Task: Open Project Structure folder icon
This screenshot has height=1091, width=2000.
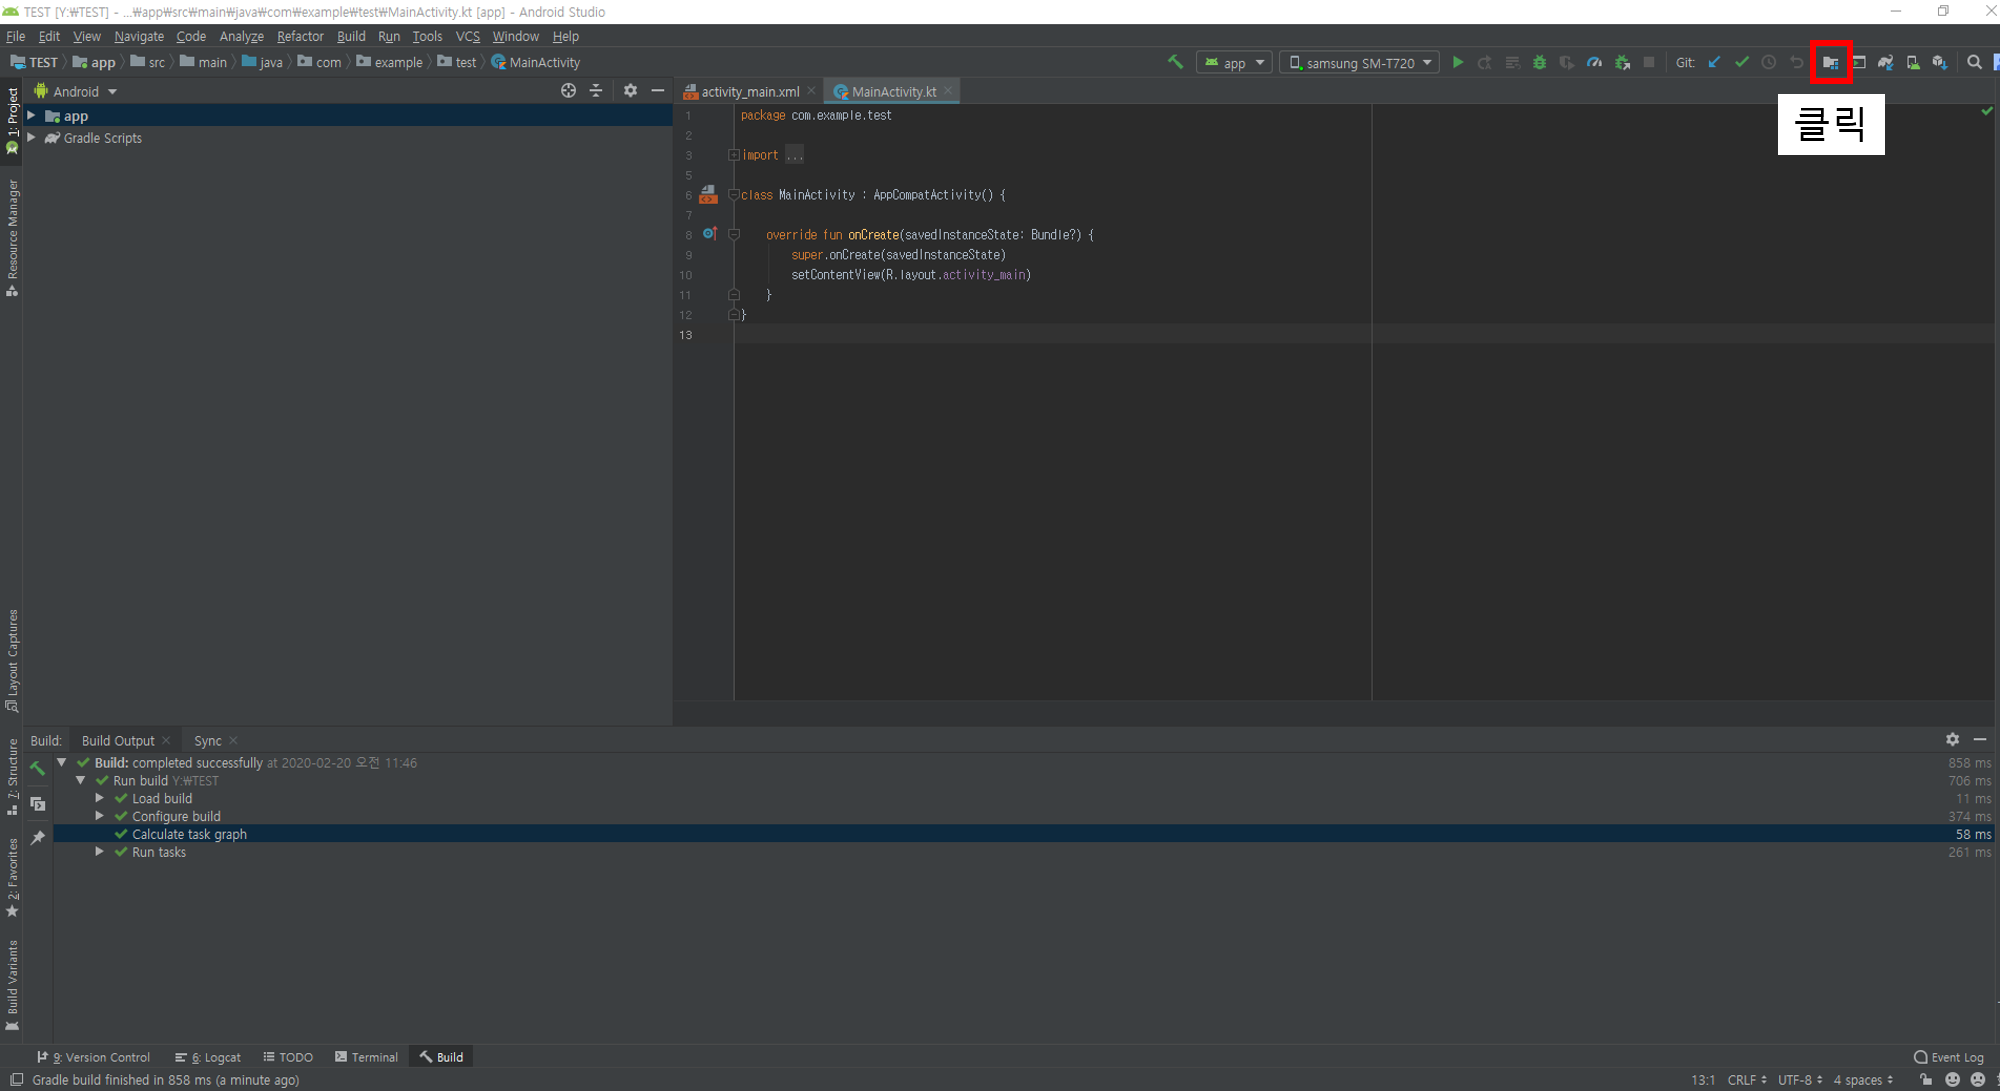Action: (x=1830, y=62)
